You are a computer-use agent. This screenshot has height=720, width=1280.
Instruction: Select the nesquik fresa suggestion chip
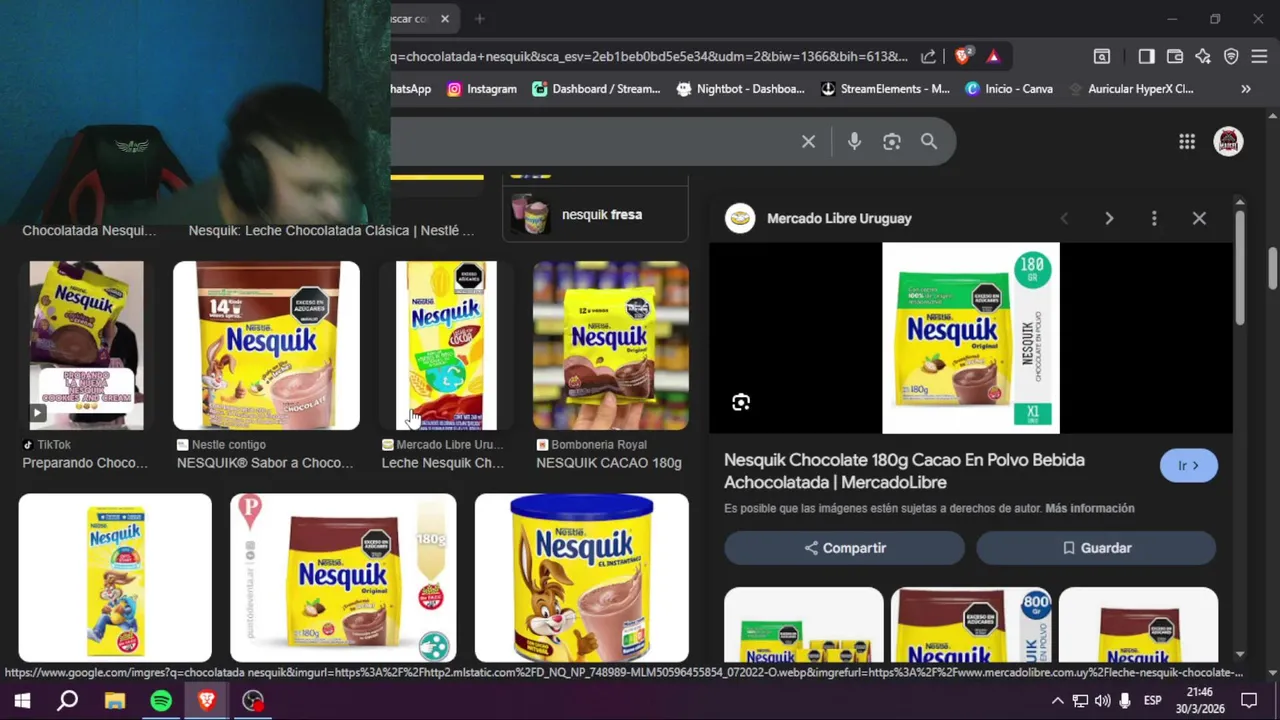pos(595,214)
